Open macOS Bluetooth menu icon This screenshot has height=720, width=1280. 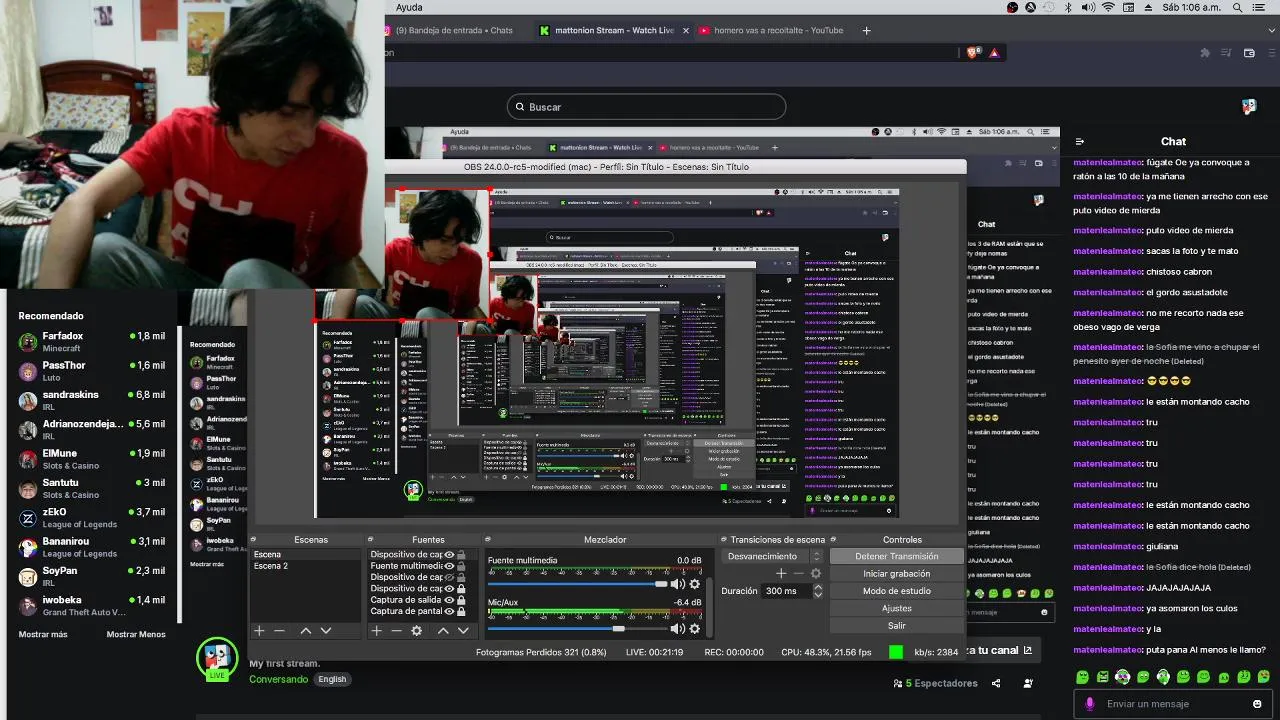pyautogui.click(x=1067, y=7)
